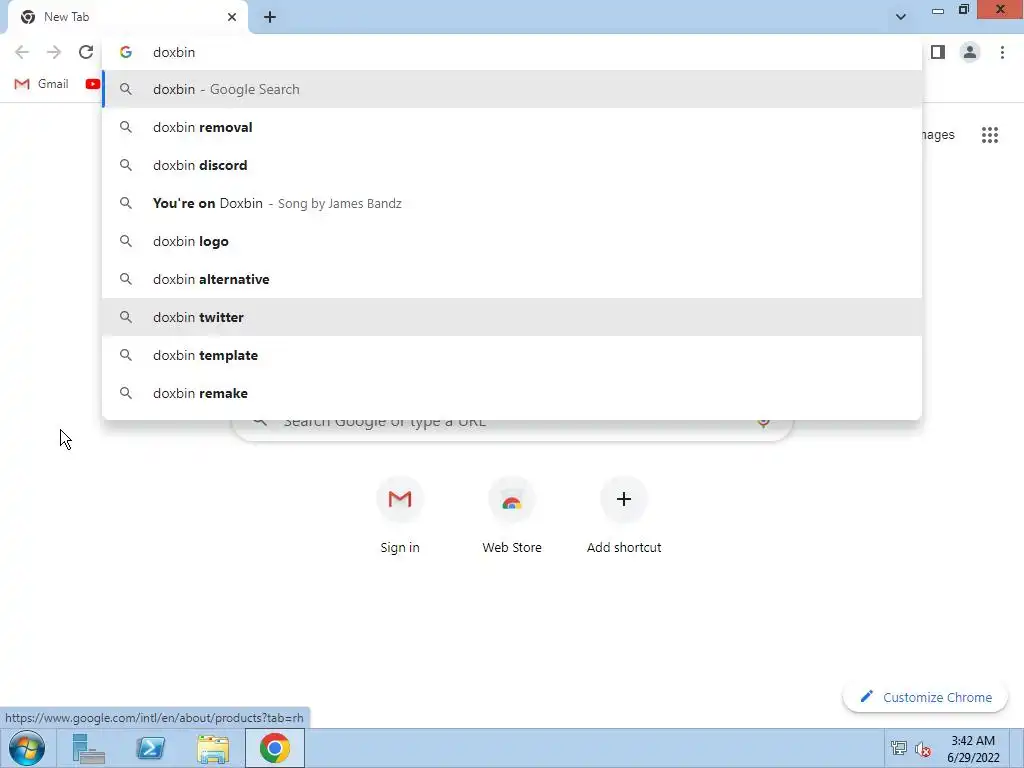The image size is (1024, 768).
Task: Click the back navigation arrow
Action: (22, 52)
